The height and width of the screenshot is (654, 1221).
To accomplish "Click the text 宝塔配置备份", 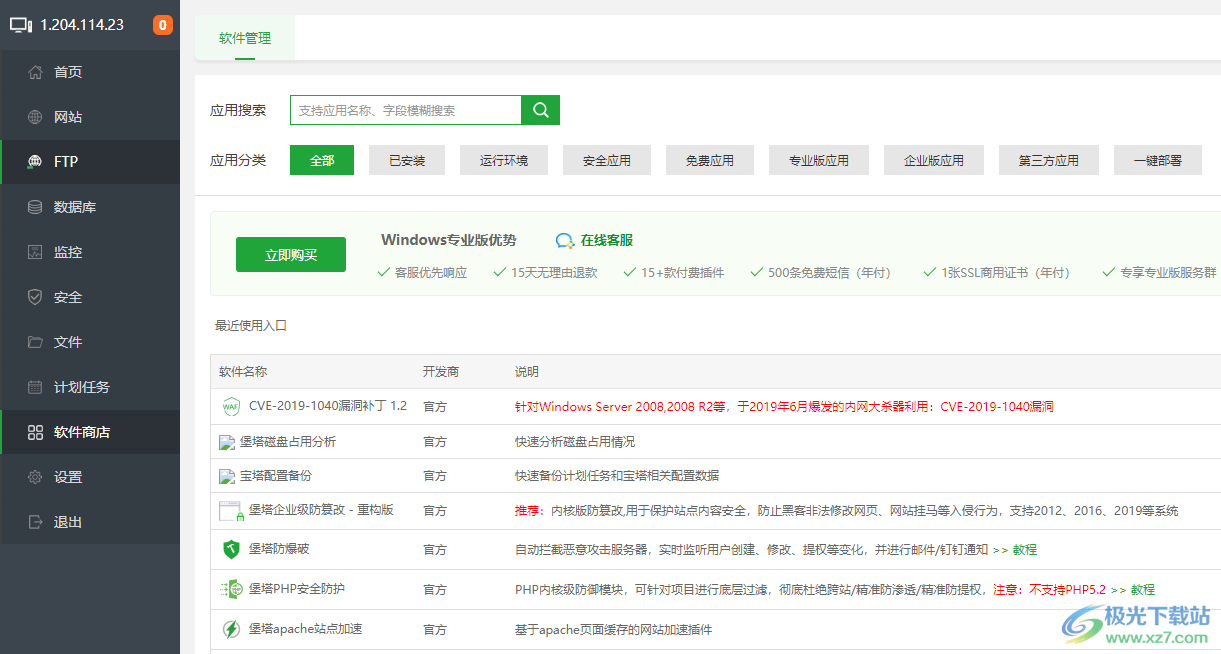I will coord(276,475).
